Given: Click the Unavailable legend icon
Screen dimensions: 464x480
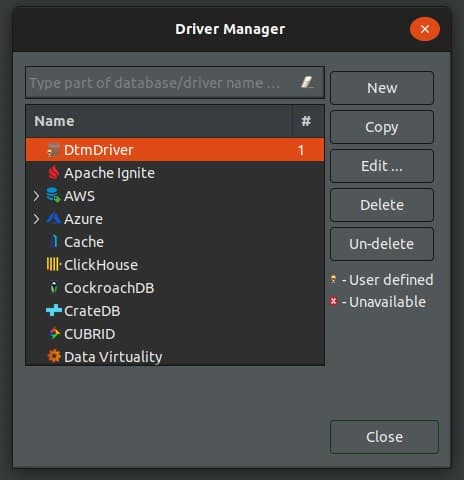Looking at the screenshot, I should 333,301.
